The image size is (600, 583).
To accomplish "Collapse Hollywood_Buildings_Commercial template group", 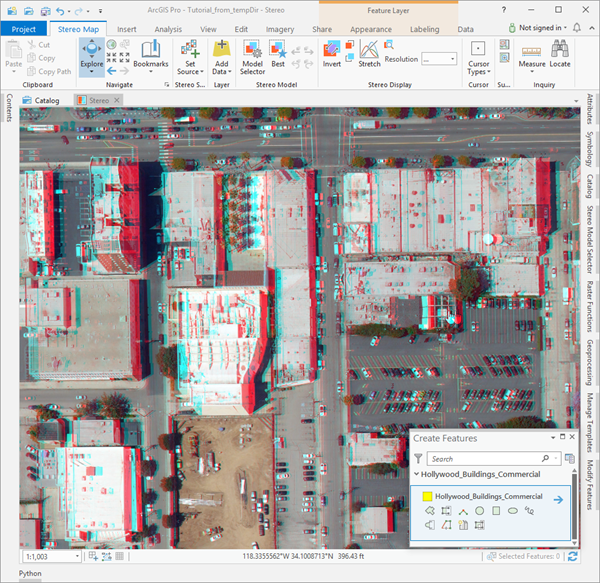I will 416,474.
